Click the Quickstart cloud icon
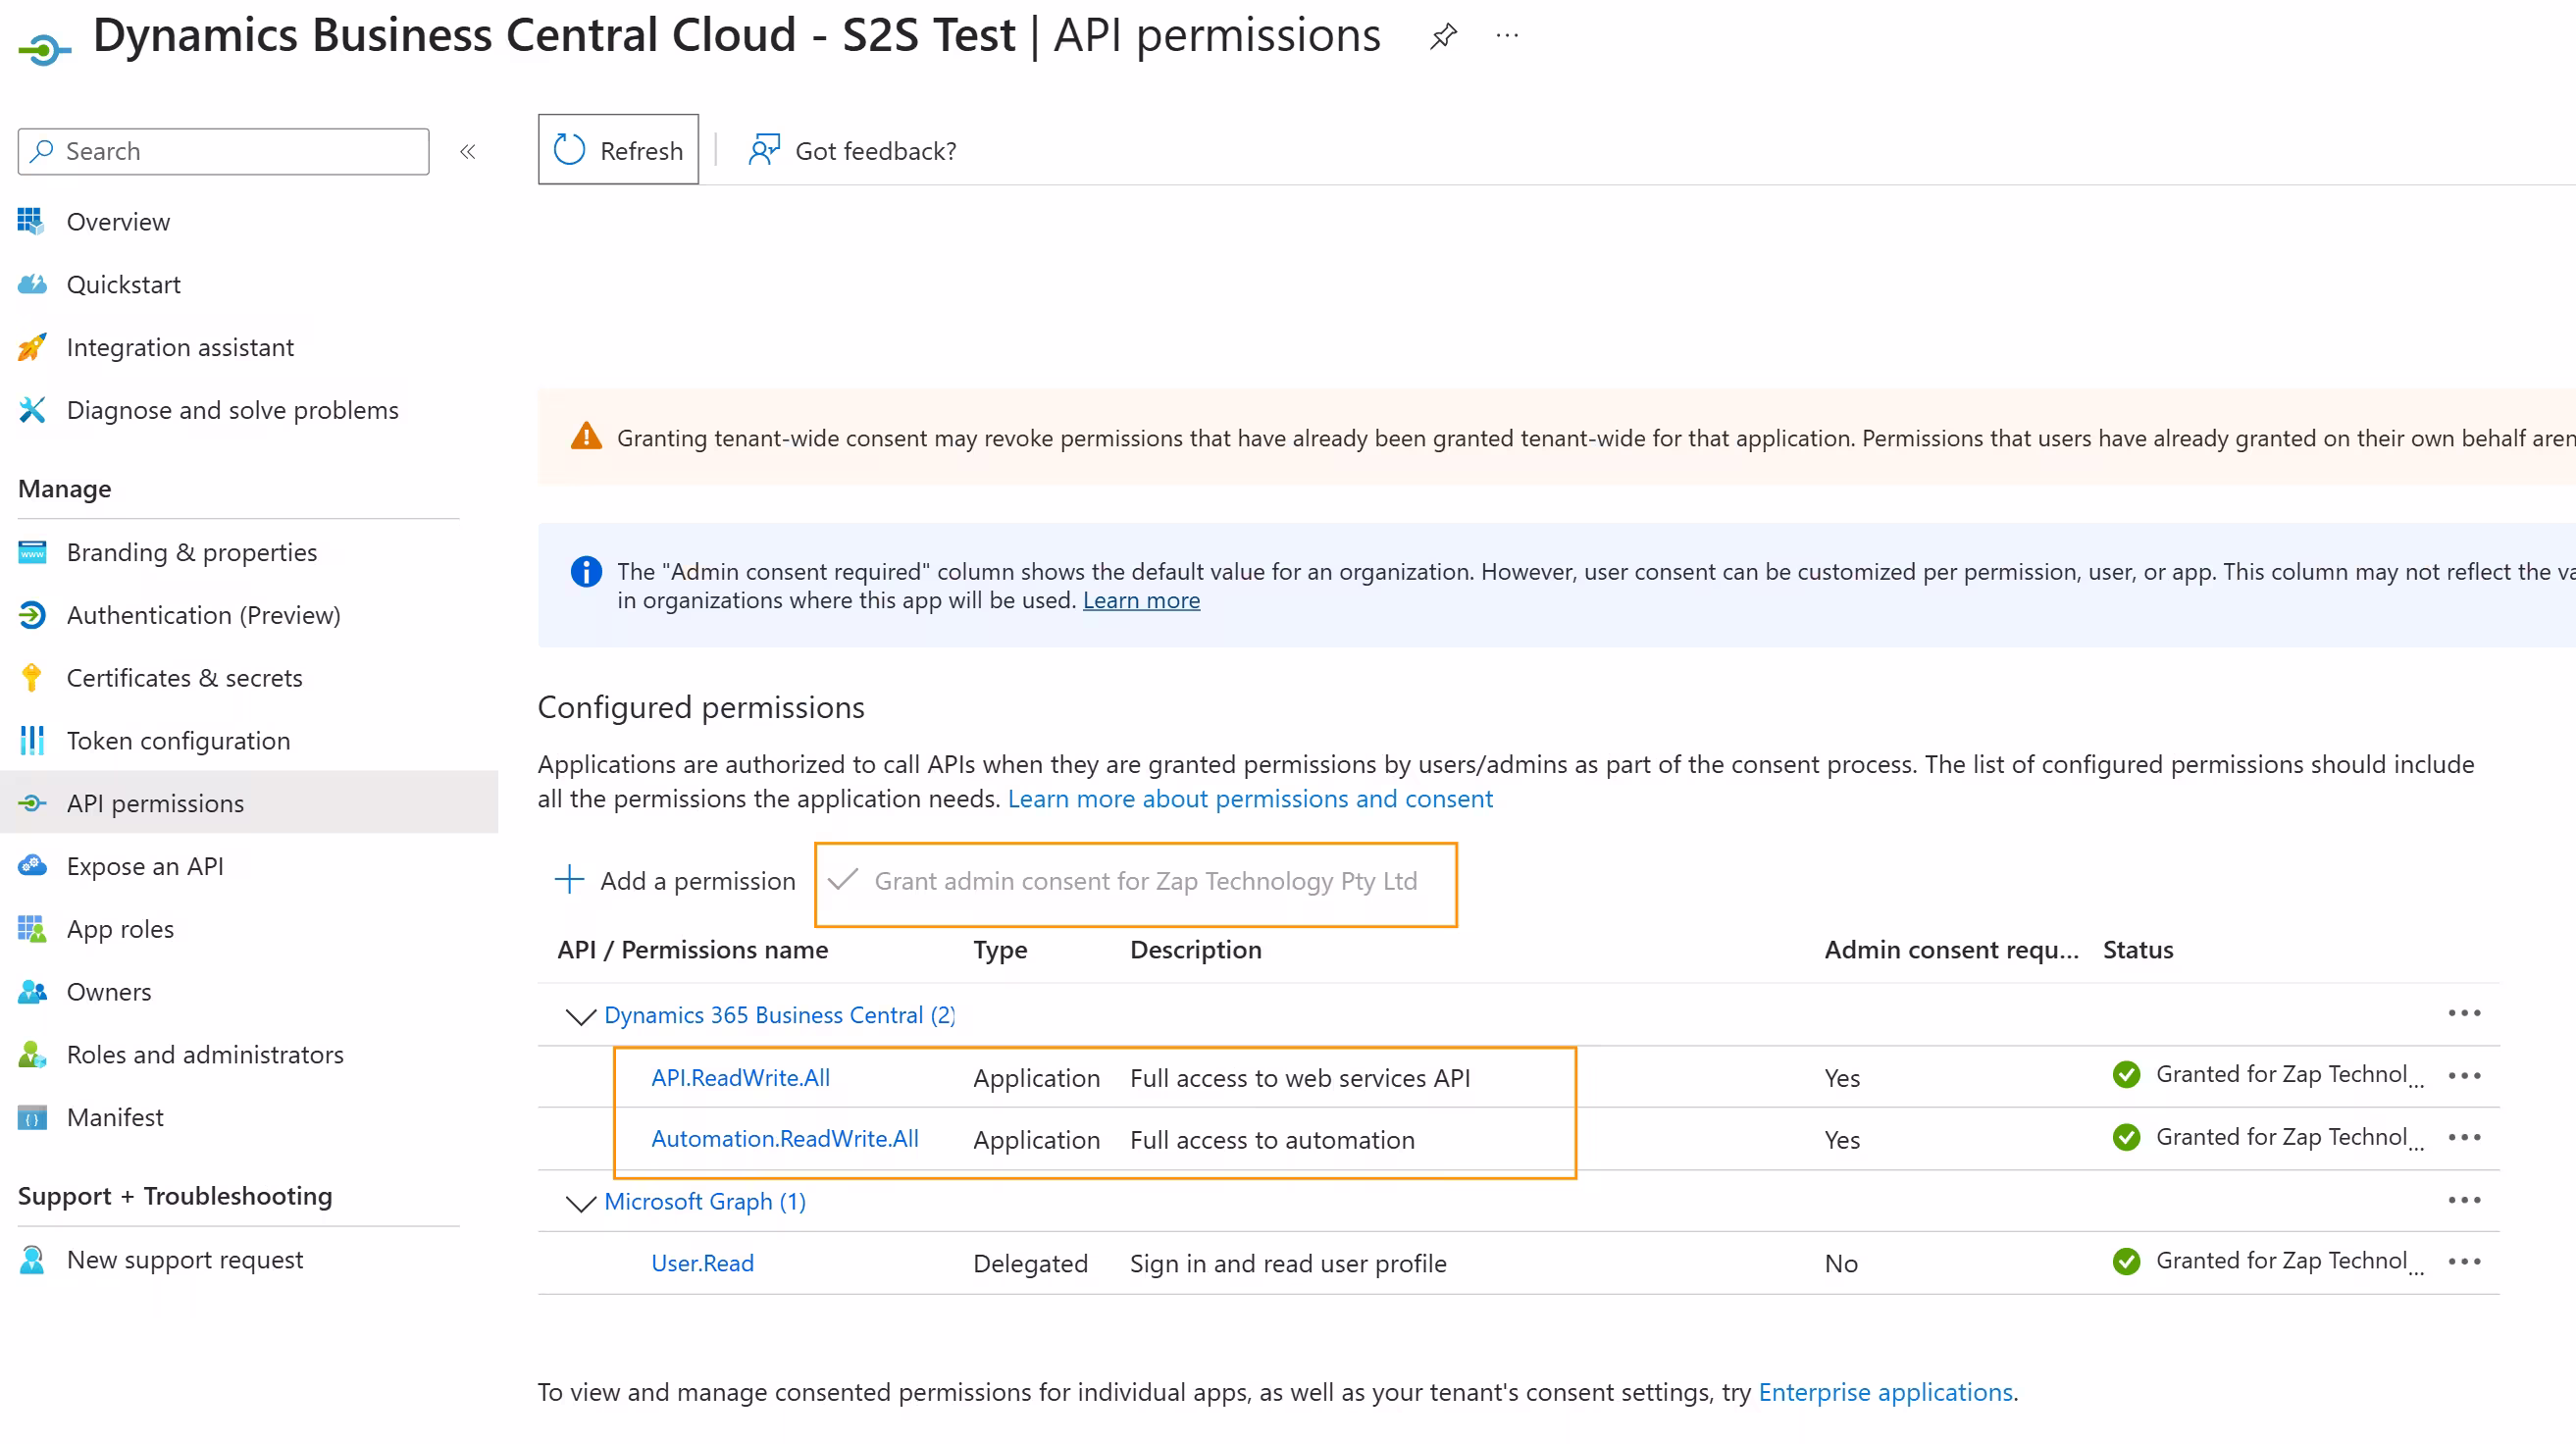This screenshot has width=2576, height=1444. click(32, 284)
